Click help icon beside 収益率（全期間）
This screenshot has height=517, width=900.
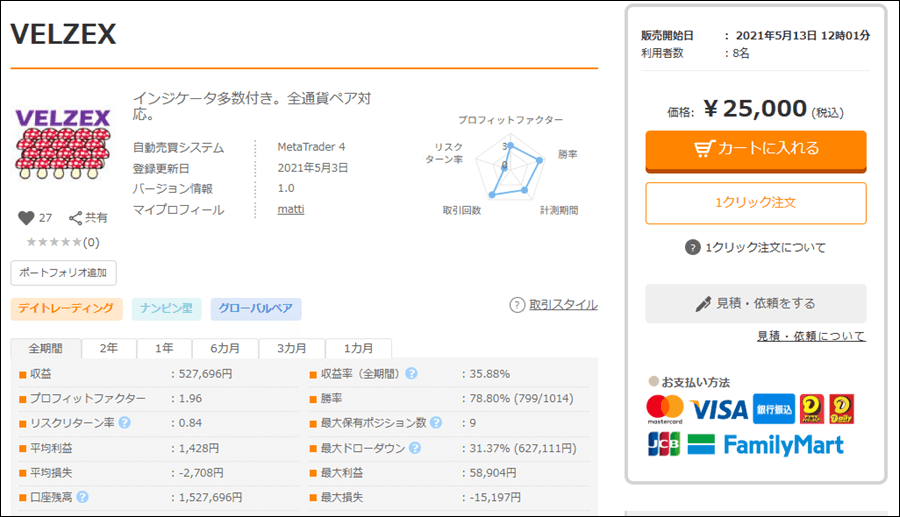[x=411, y=373]
